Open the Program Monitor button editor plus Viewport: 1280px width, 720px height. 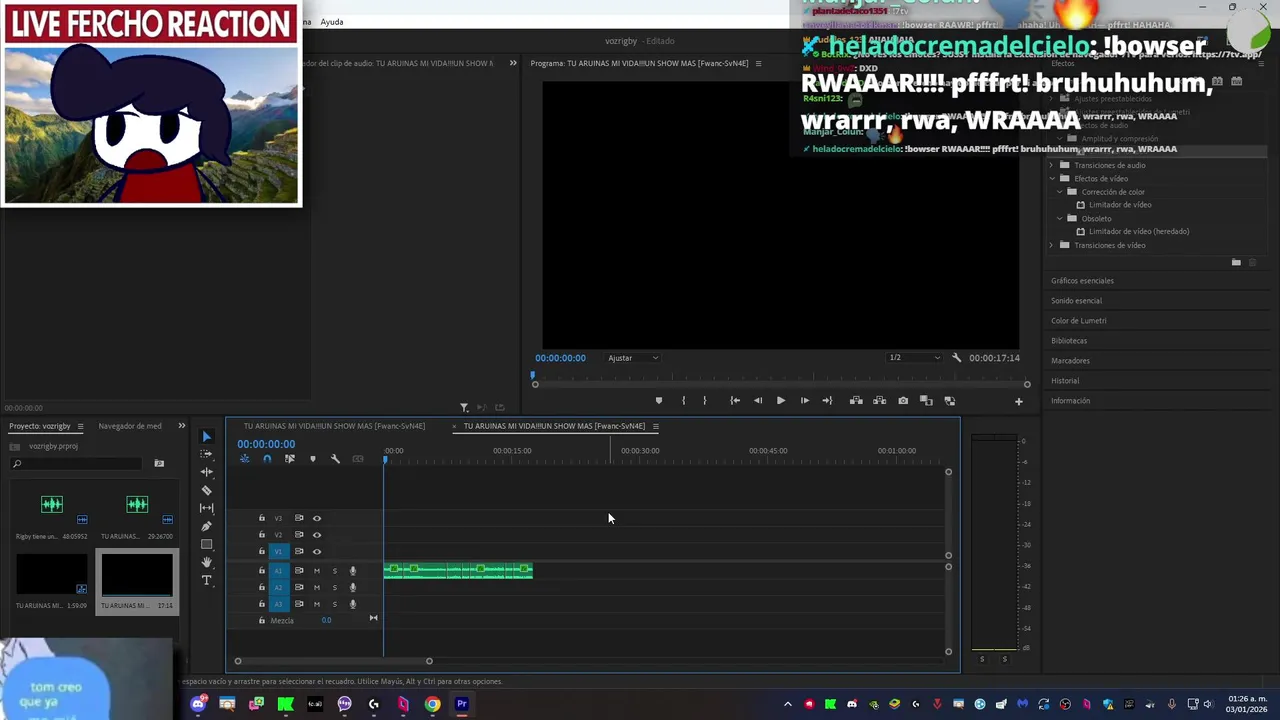click(x=1019, y=402)
